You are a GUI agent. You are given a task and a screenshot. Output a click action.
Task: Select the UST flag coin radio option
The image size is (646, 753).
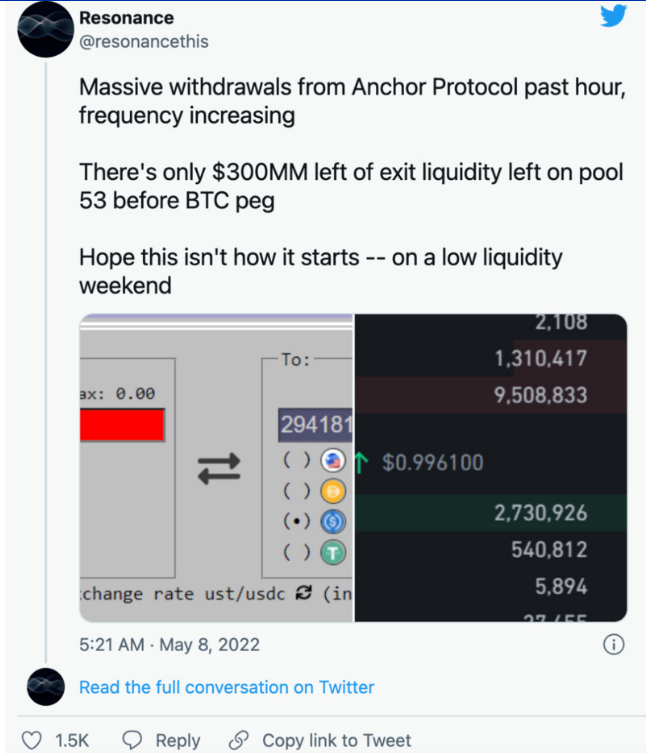click(x=296, y=460)
